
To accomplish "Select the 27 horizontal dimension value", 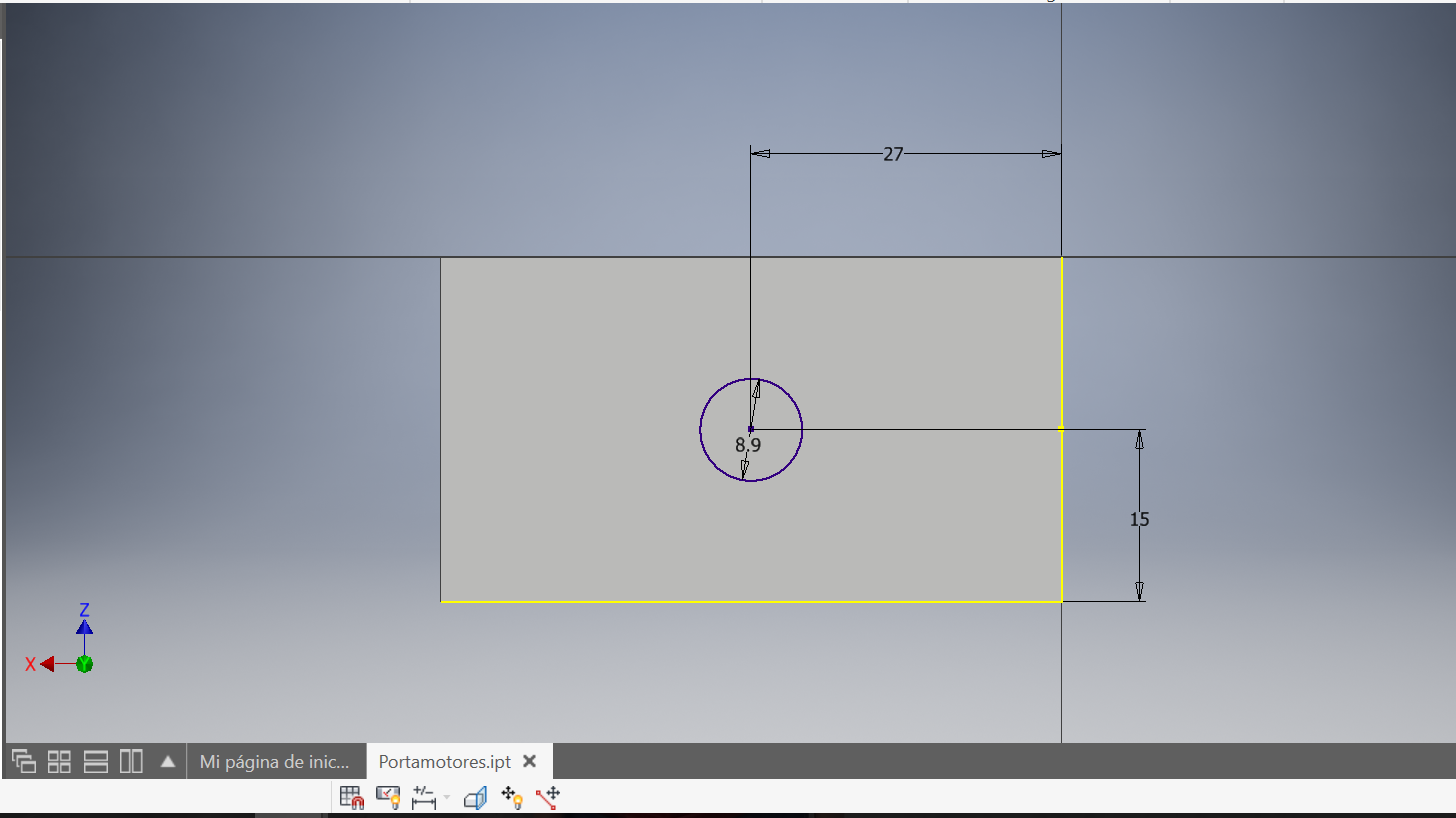I will [x=893, y=154].
